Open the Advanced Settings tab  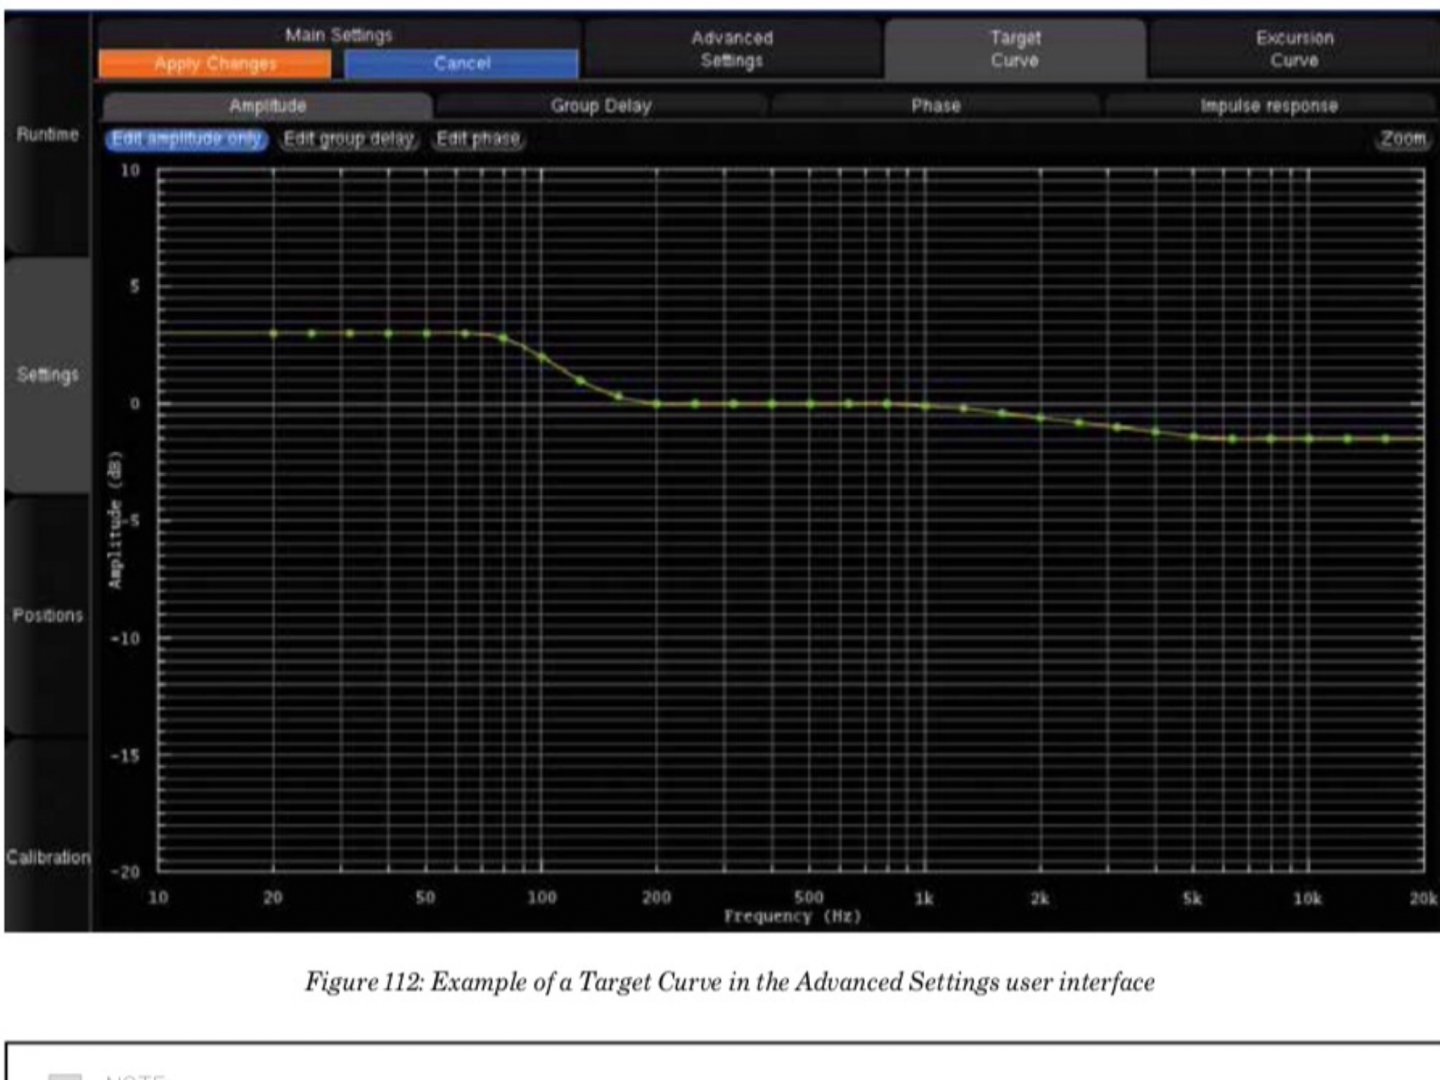click(x=732, y=49)
